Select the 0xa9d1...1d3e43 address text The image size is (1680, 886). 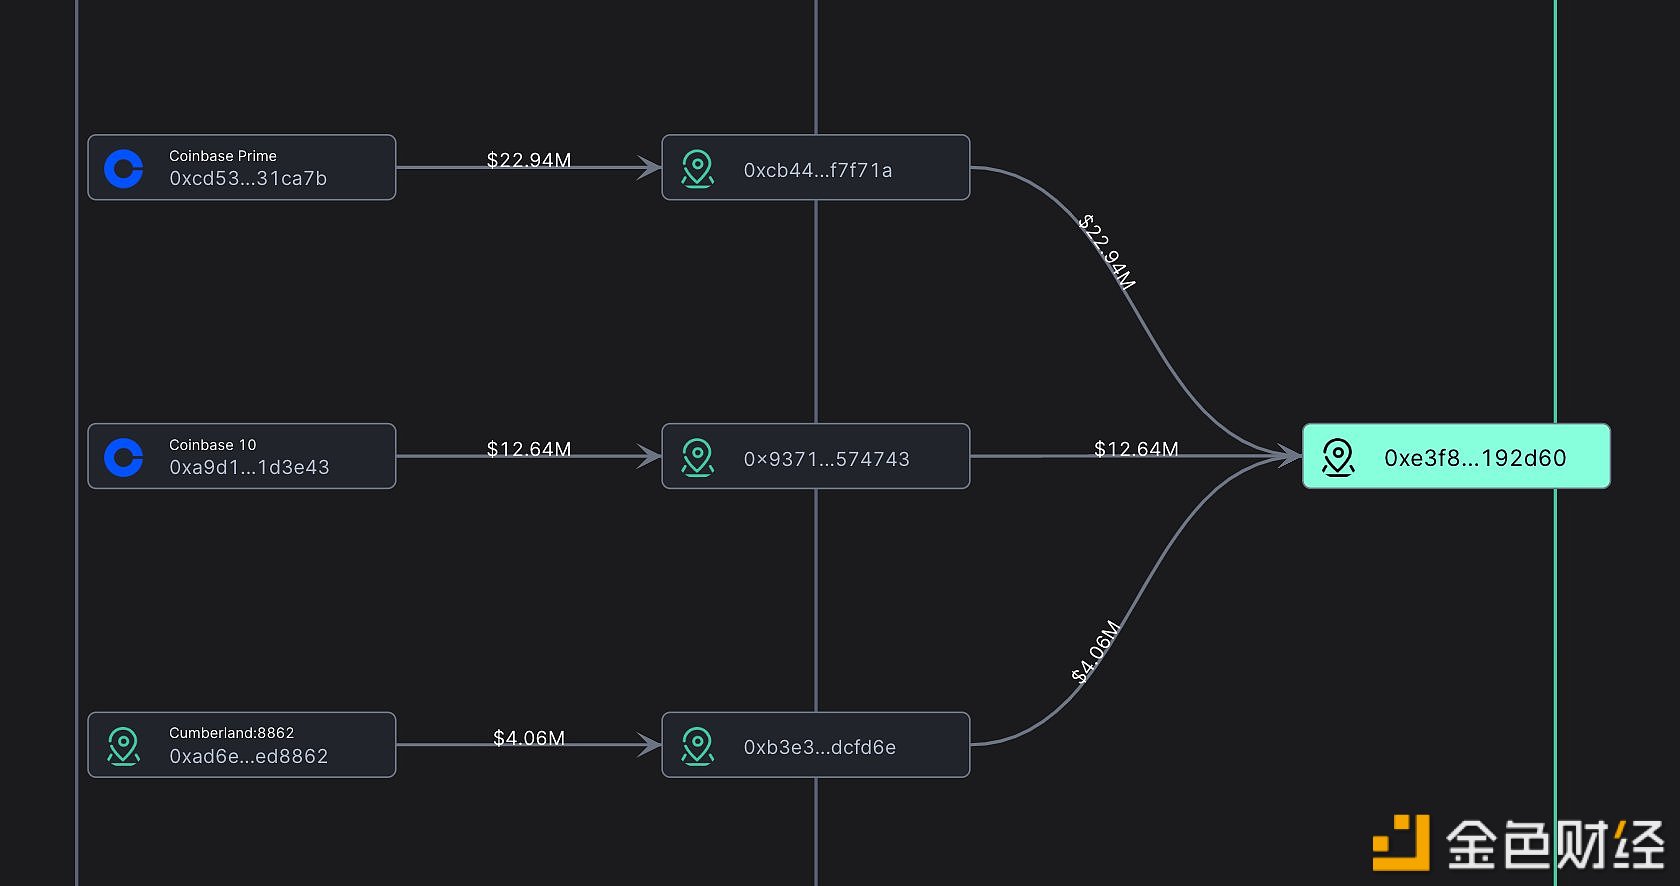249,468
